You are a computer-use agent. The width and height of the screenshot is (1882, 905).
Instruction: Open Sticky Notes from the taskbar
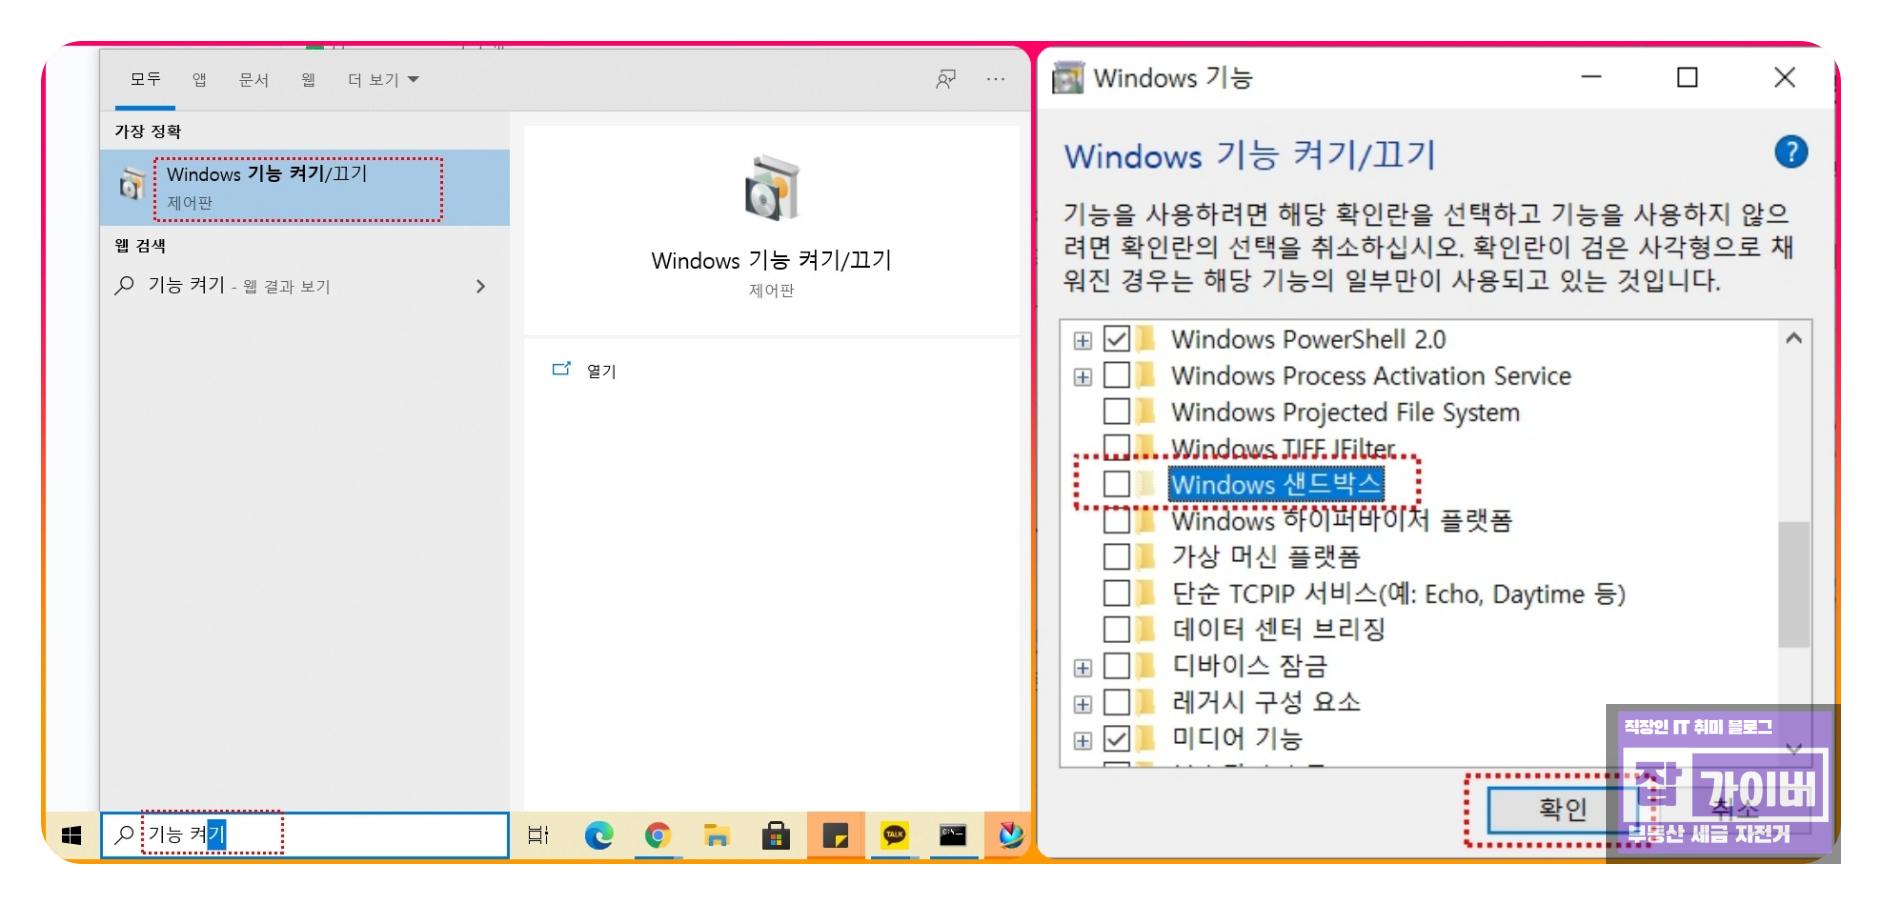click(x=835, y=835)
